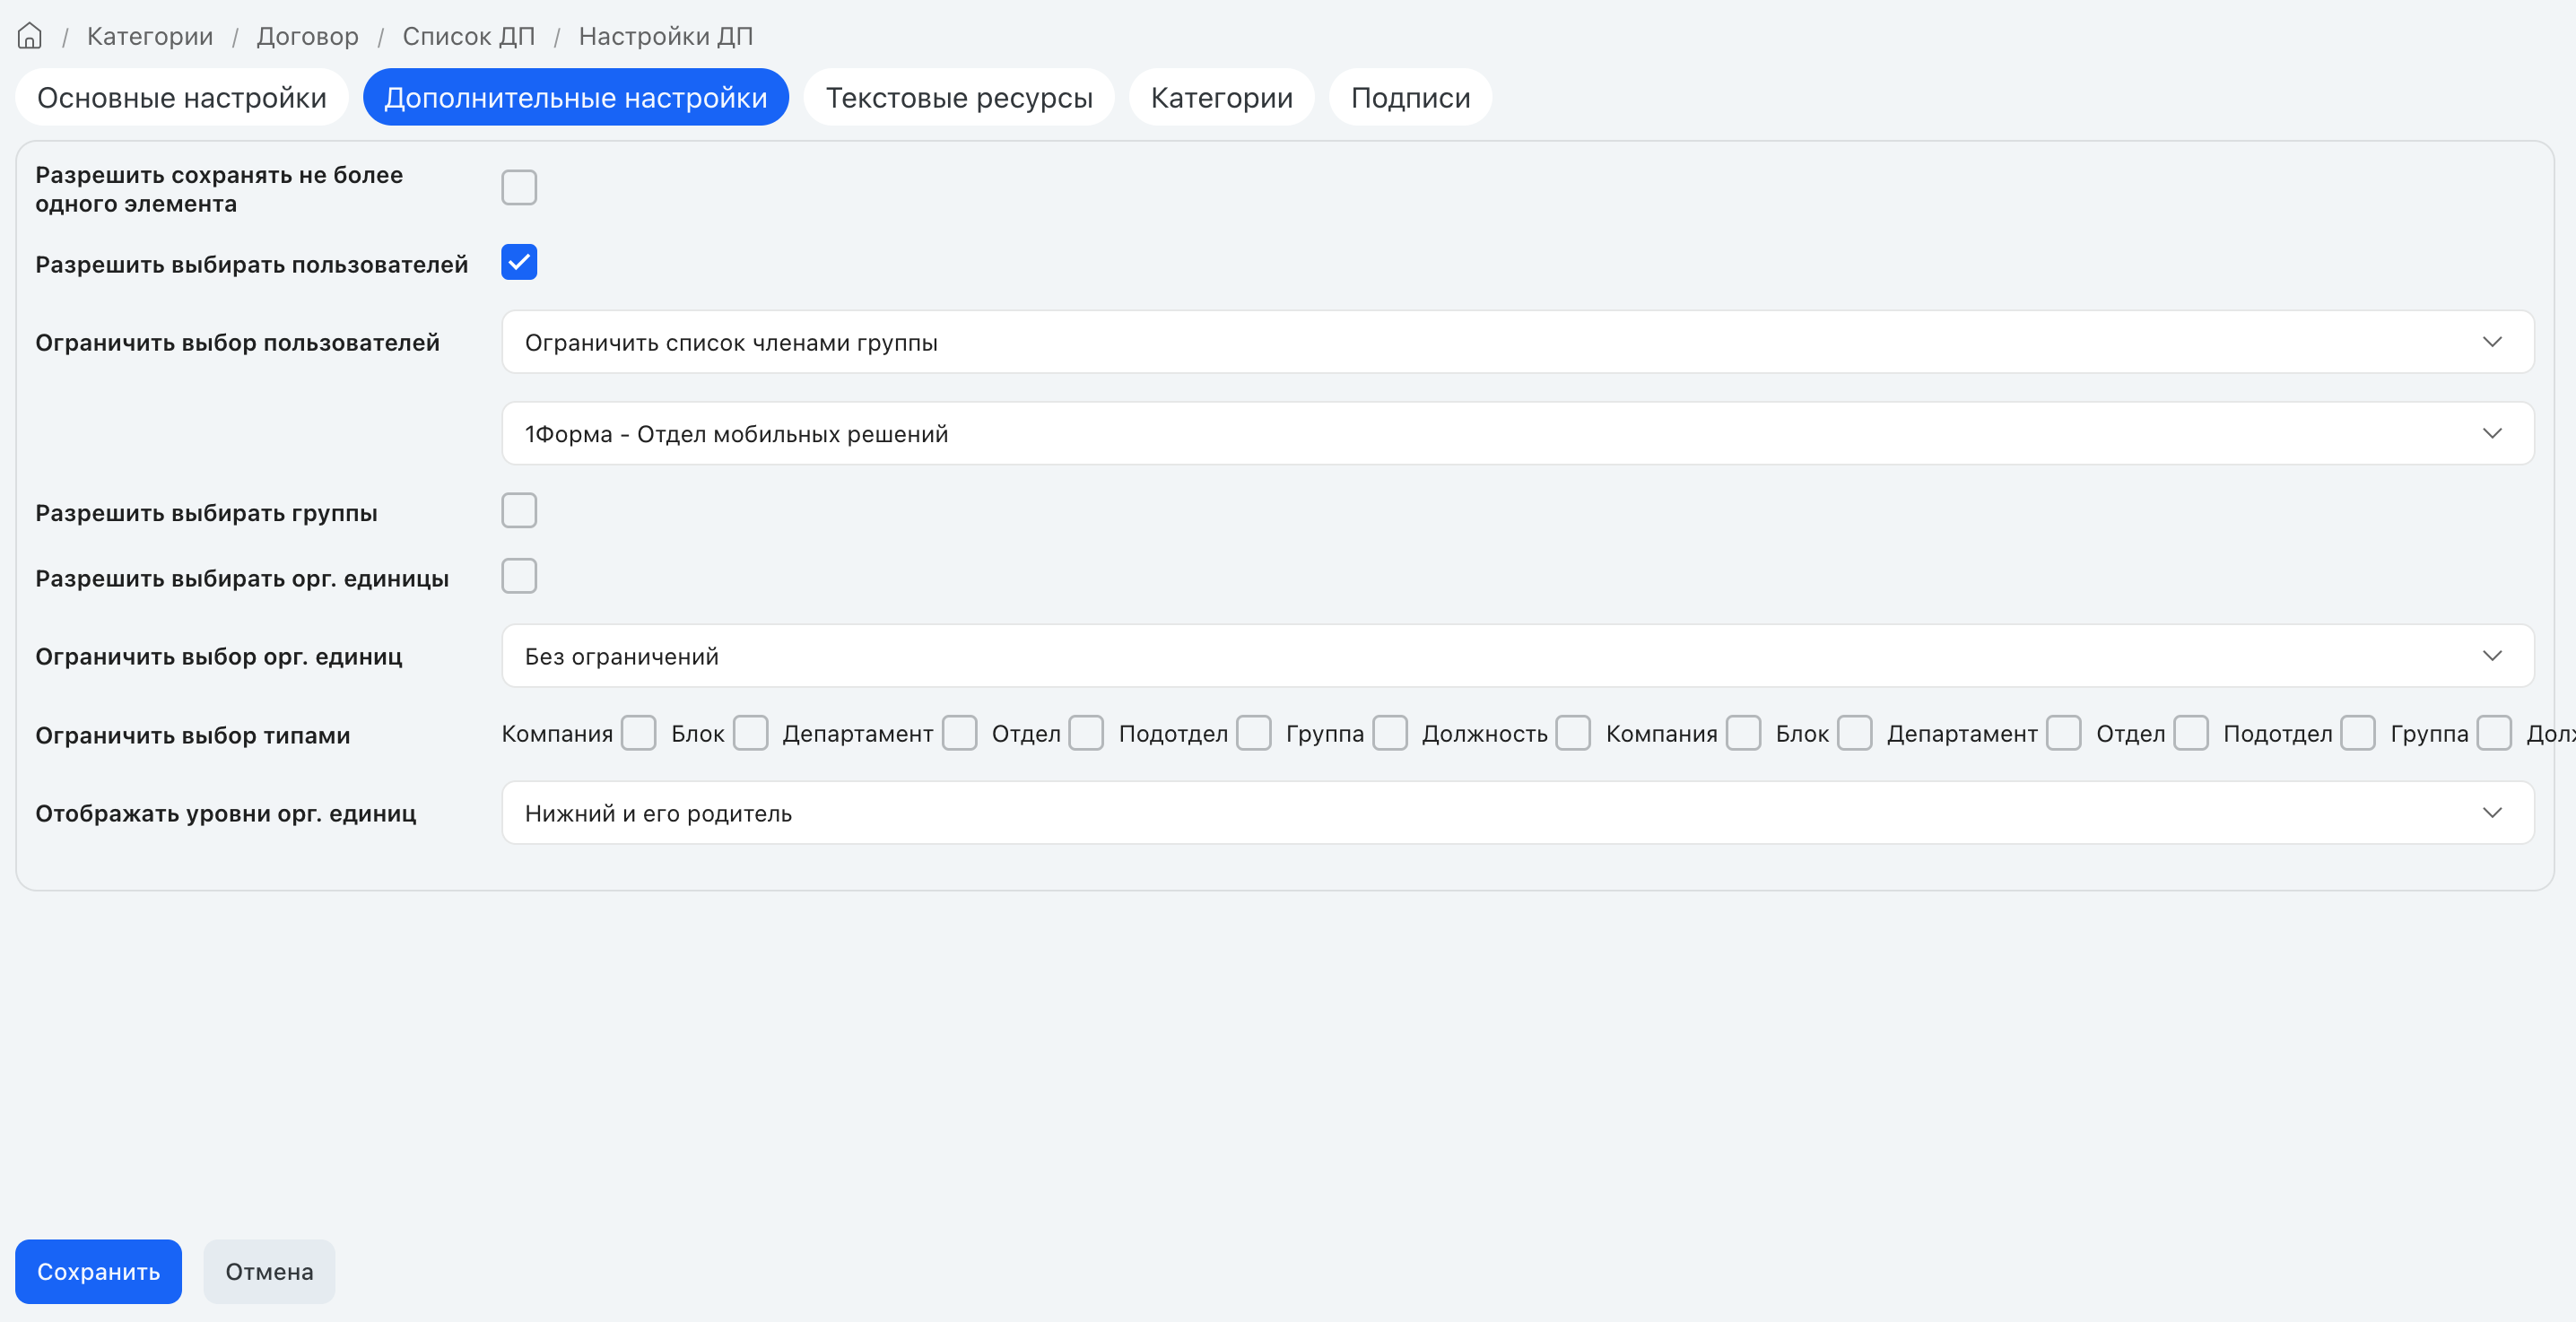Screen dimensions: 2576x1322
Task: Click the Ограничить выбор типами label
Action: (193, 736)
